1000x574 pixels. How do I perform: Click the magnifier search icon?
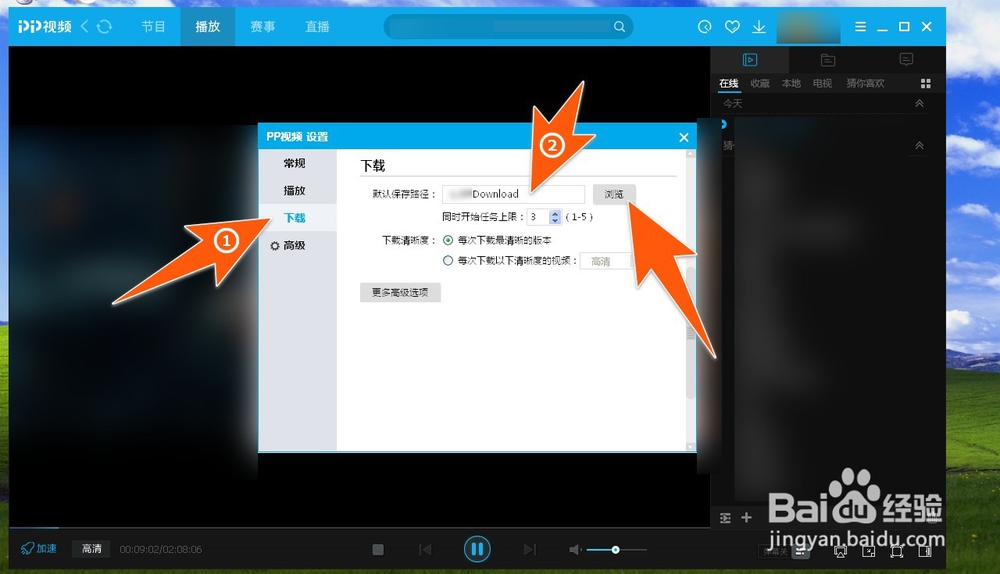coord(619,27)
